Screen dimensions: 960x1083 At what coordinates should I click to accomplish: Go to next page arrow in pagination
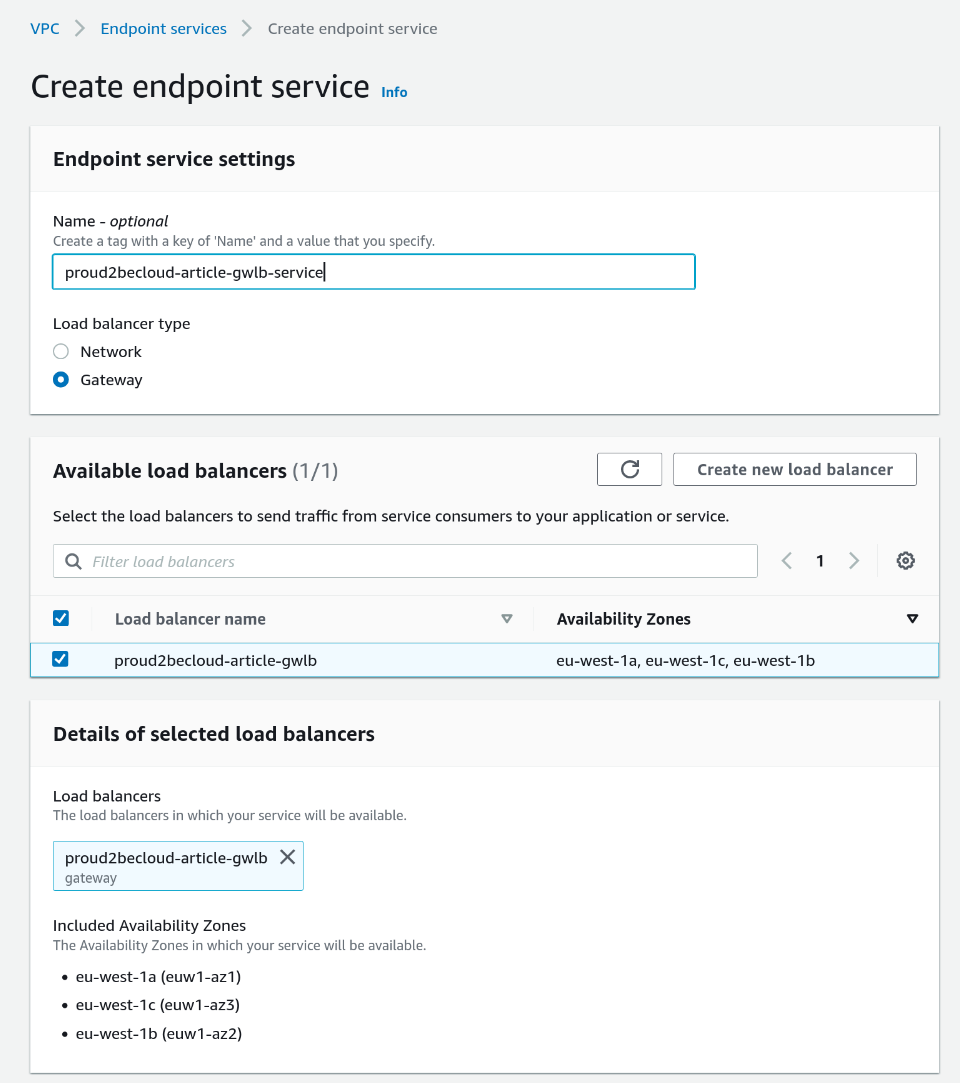tap(853, 561)
